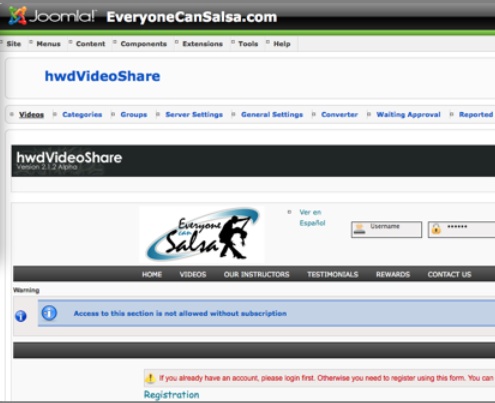Screen dimensions: 495x403
Task: Click the Ver en Español link
Action: tap(312, 217)
